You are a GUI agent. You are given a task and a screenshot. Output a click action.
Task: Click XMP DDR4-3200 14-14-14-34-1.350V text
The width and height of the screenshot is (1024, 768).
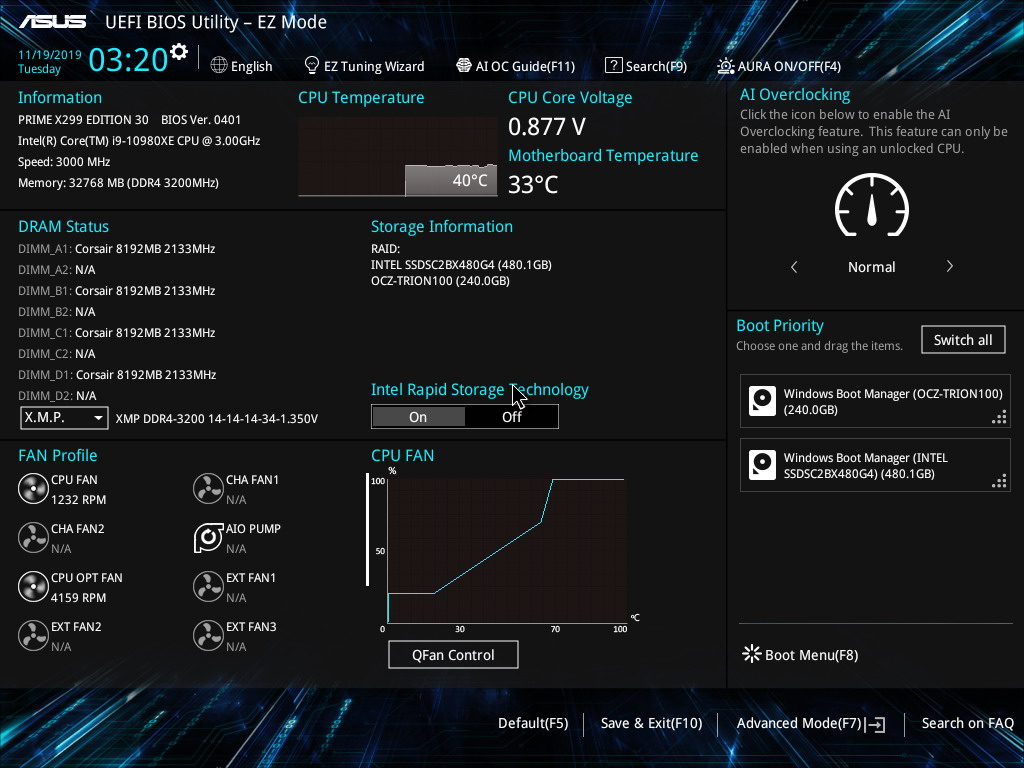tap(217, 419)
